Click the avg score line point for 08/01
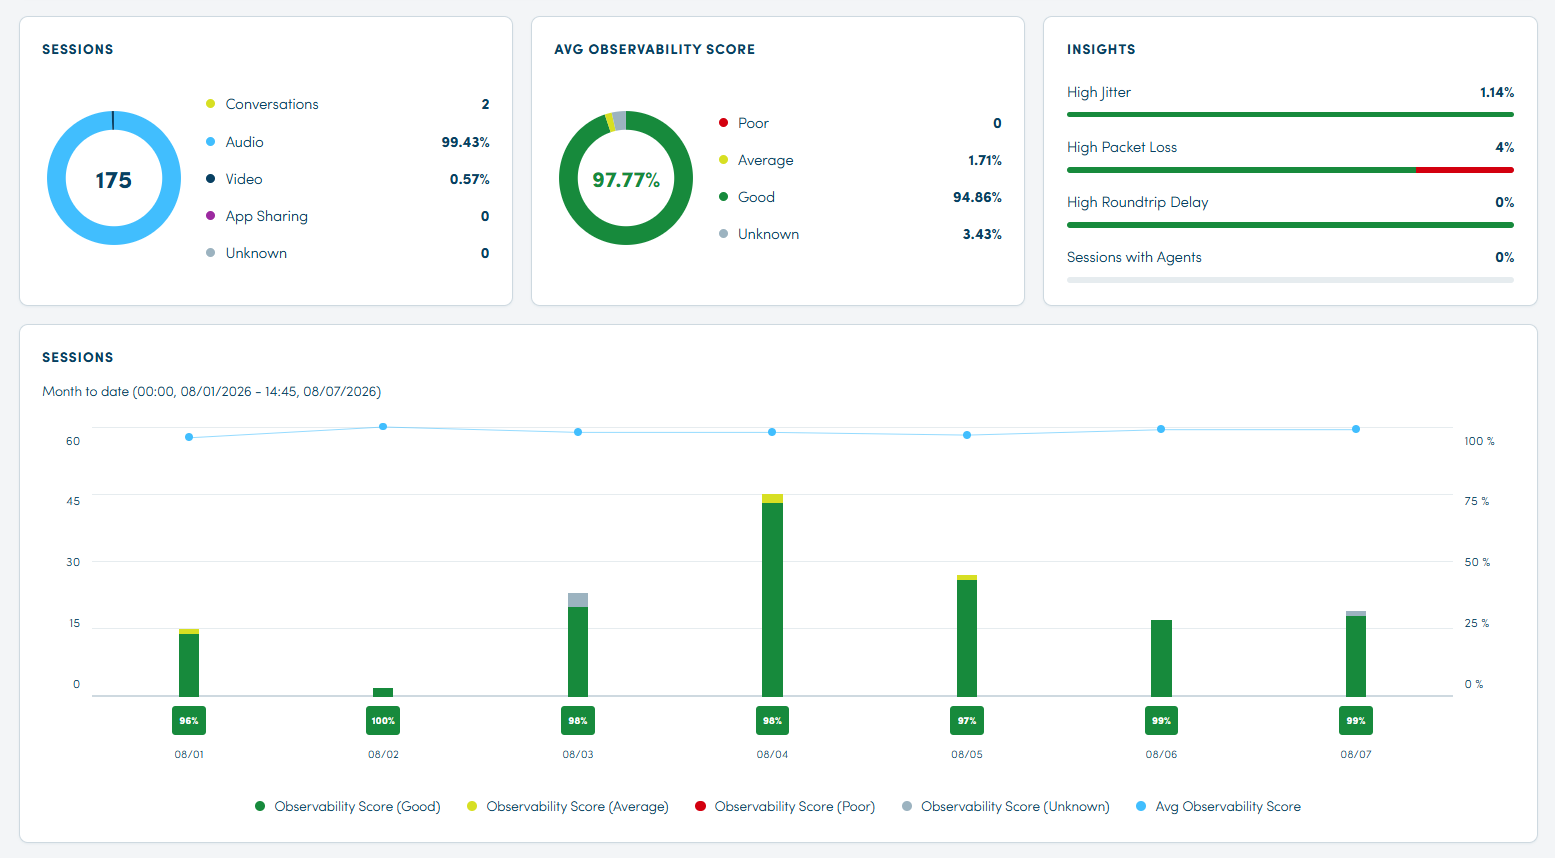 pyautogui.click(x=189, y=437)
